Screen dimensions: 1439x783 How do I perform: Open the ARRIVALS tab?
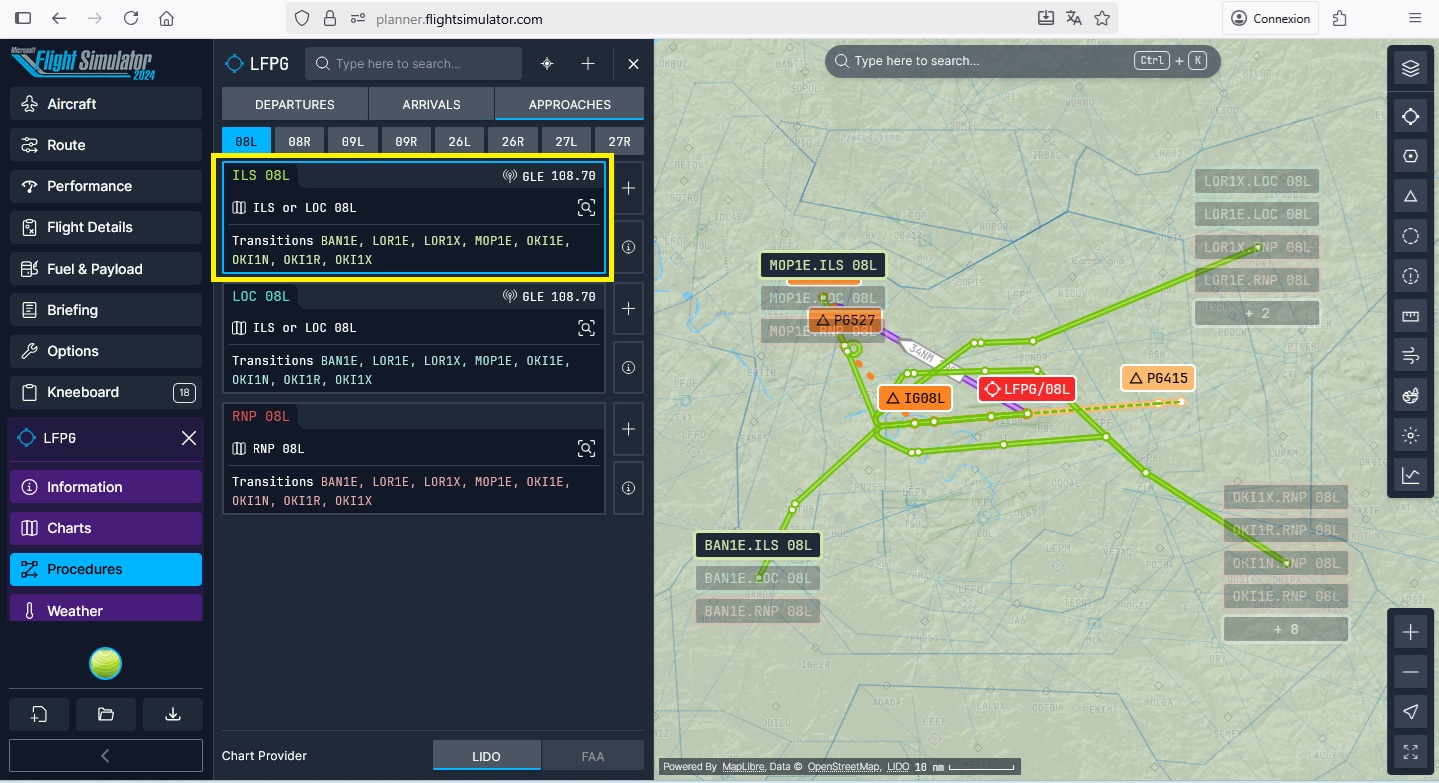click(x=431, y=104)
